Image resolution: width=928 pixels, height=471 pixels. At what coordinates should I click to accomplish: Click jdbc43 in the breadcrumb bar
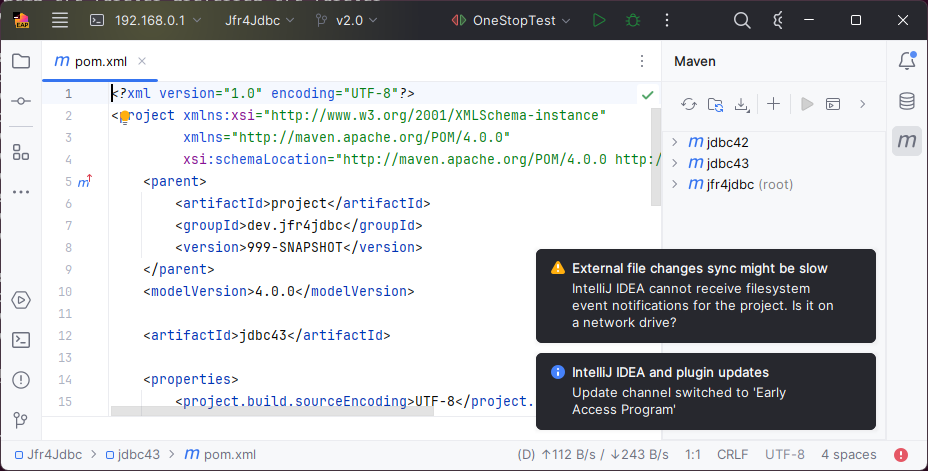point(133,454)
